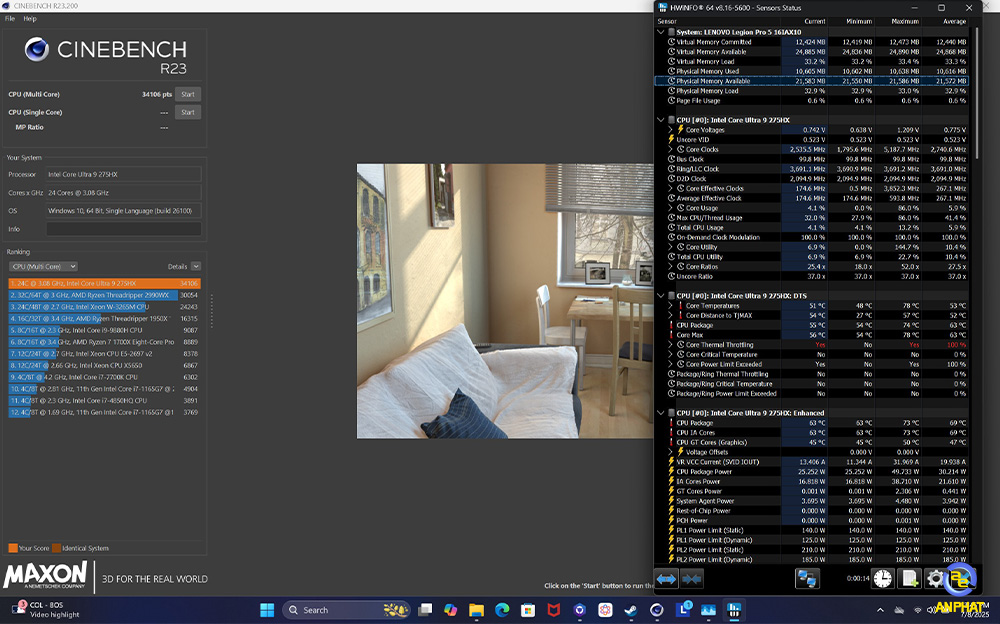Start the CPU (Single Core) benchmark

(x=188, y=112)
